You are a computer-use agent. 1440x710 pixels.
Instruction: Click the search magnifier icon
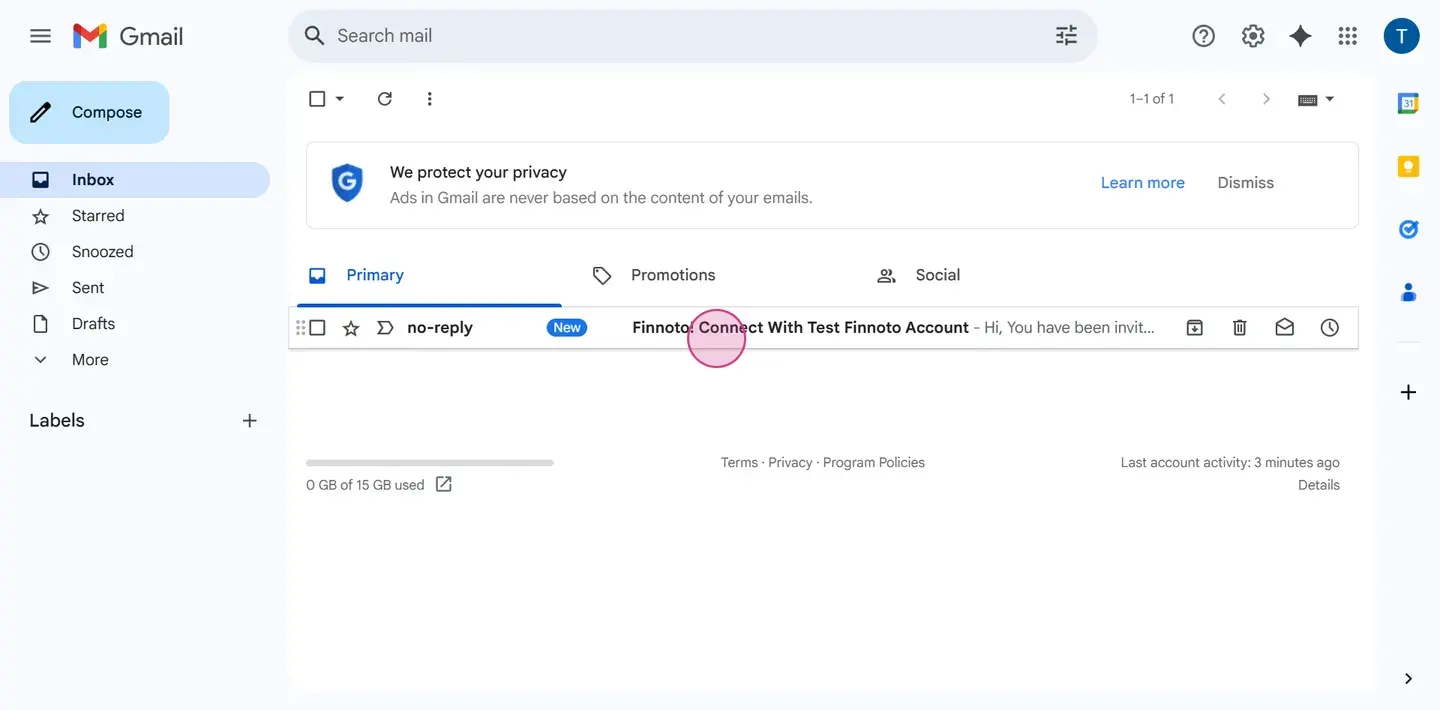pos(314,36)
